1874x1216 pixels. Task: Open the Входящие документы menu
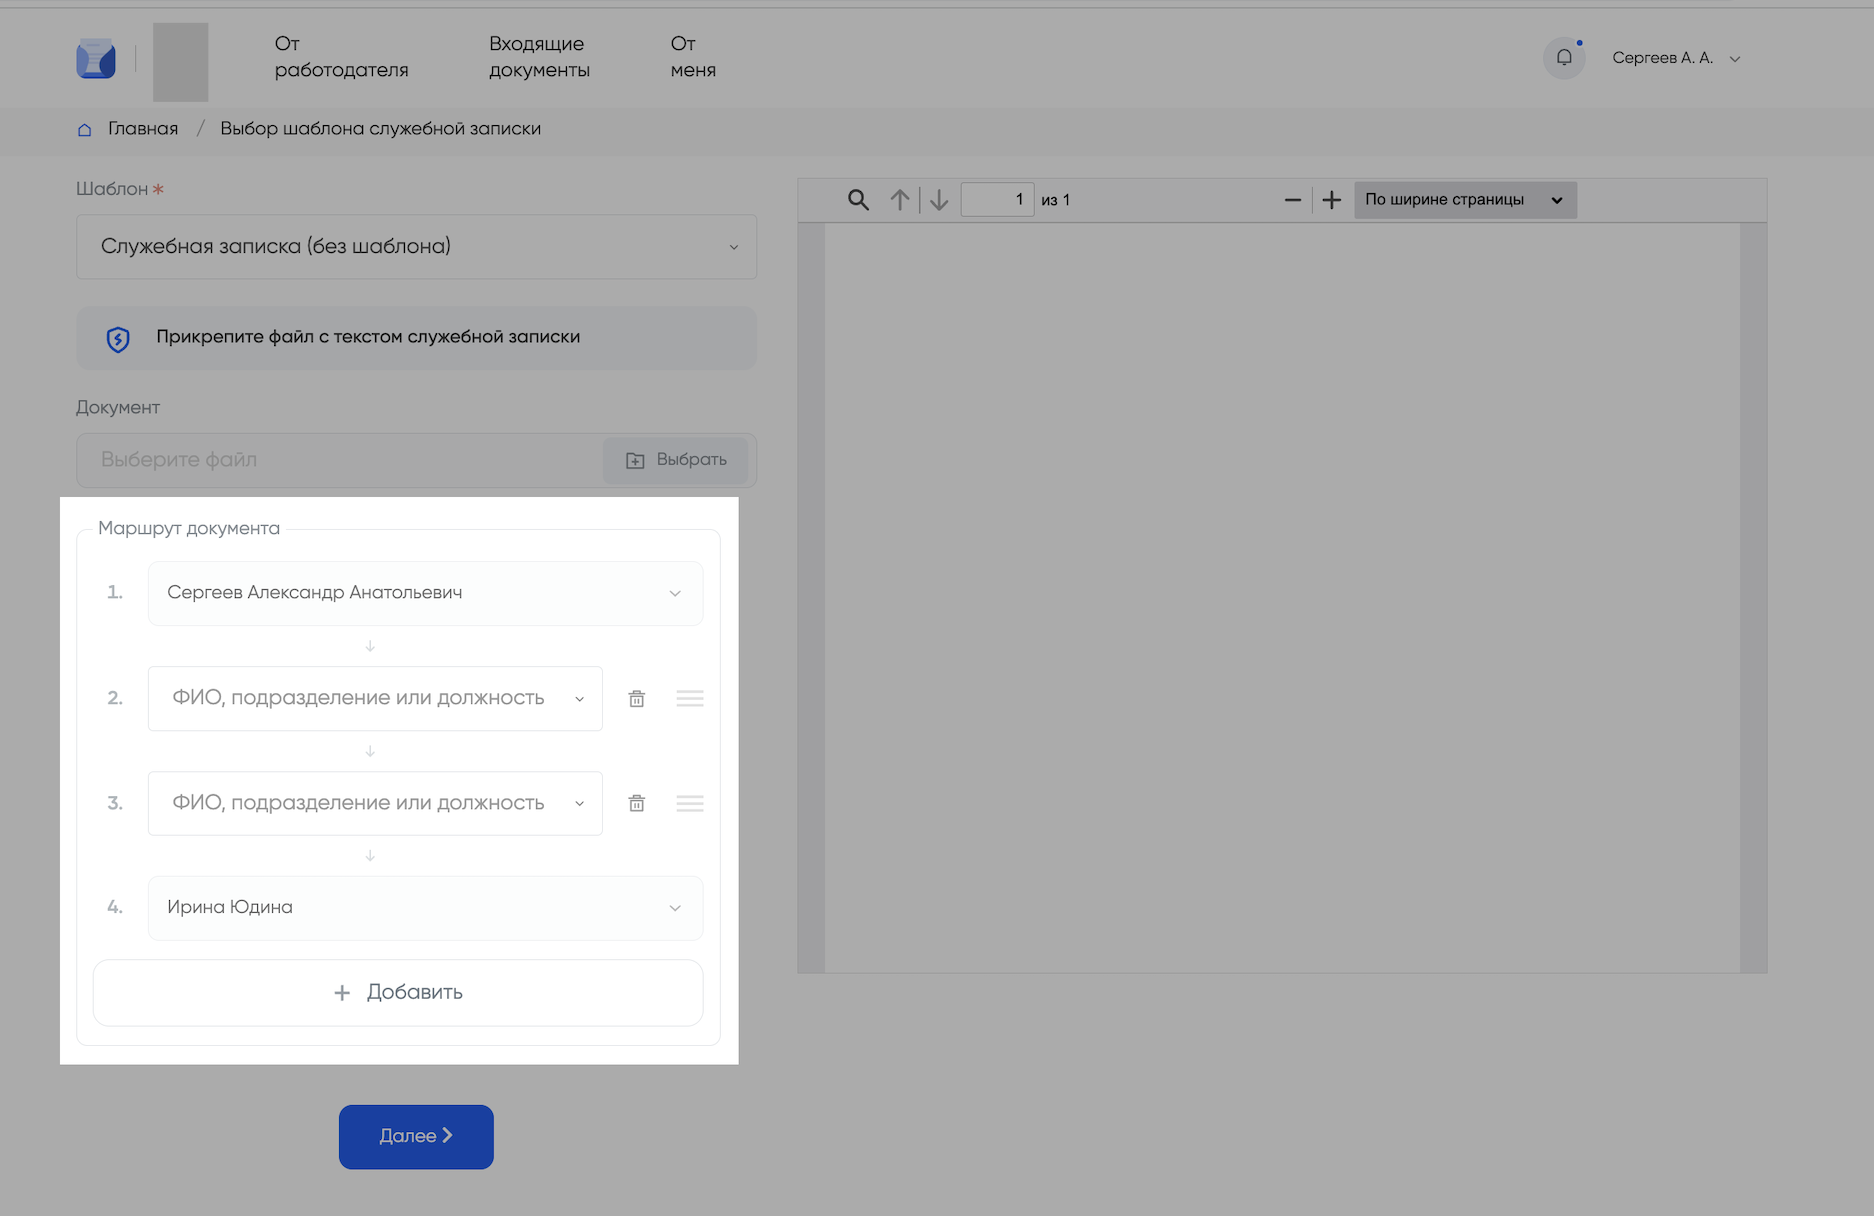539,57
